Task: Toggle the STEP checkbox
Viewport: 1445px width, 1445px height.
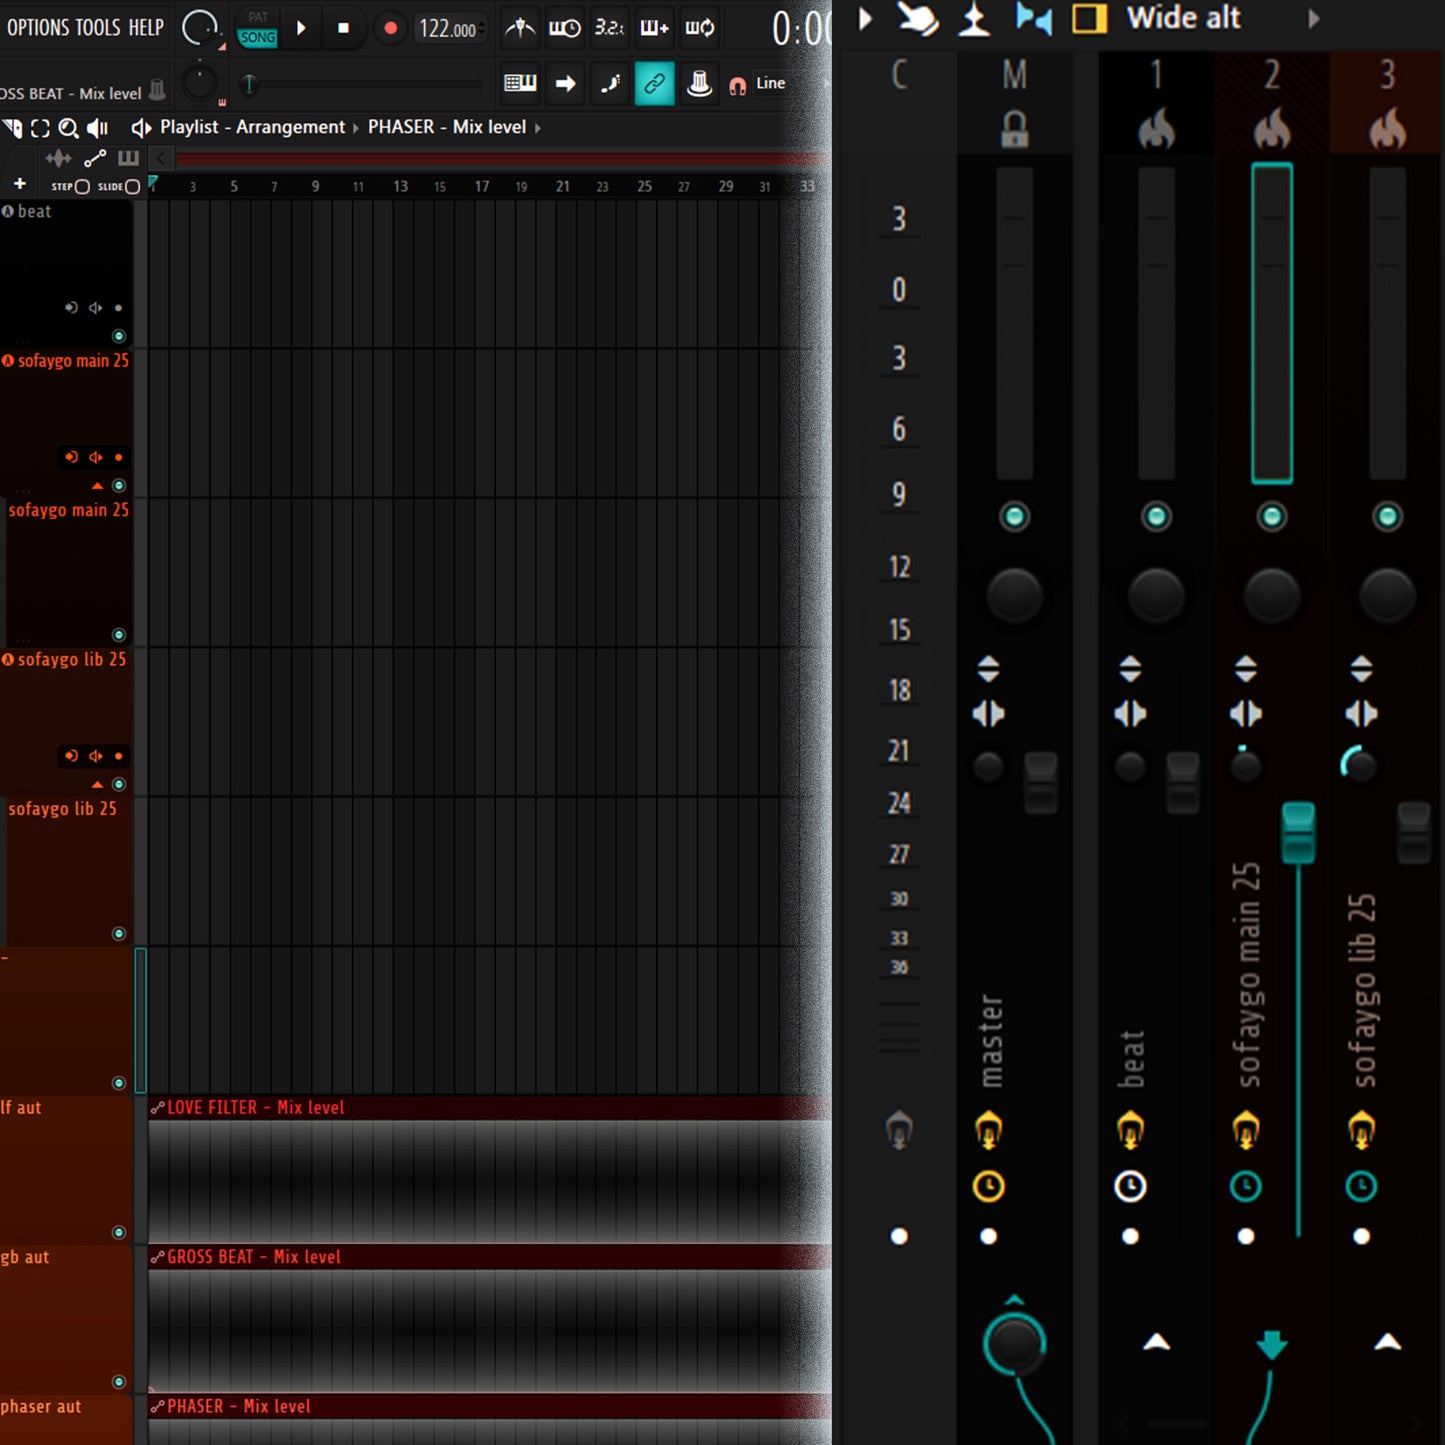Action: pos(82,186)
